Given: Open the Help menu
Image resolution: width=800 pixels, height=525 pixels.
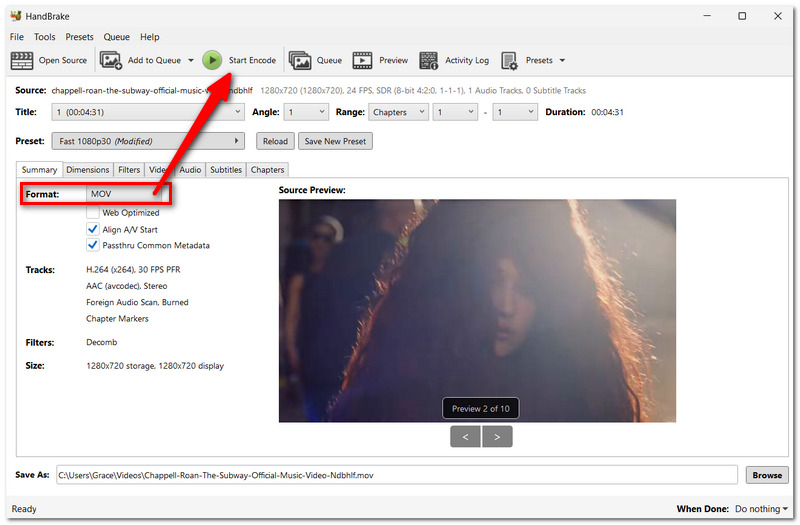Looking at the screenshot, I should pyautogui.click(x=149, y=37).
